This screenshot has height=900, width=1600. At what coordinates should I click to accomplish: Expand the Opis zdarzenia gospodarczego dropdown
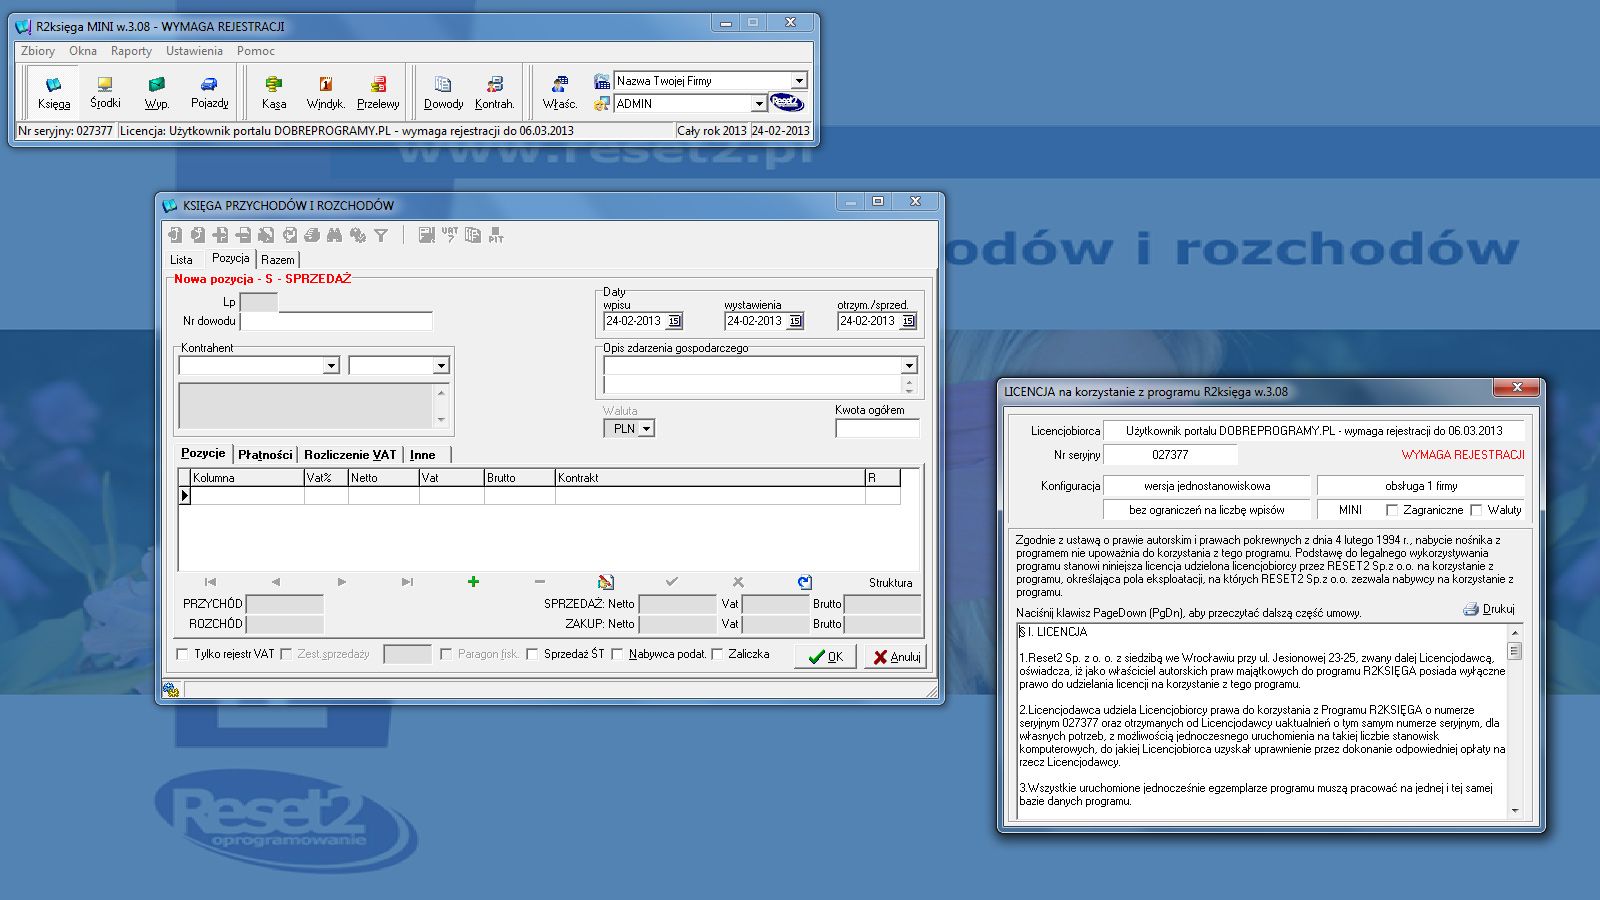click(909, 366)
